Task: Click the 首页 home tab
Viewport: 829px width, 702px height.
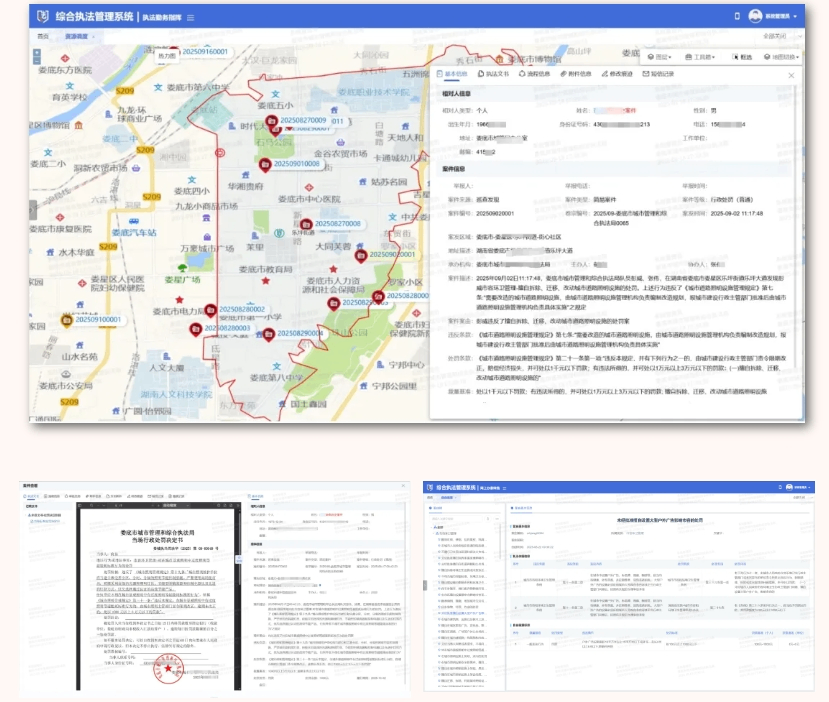Action: [42, 36]
